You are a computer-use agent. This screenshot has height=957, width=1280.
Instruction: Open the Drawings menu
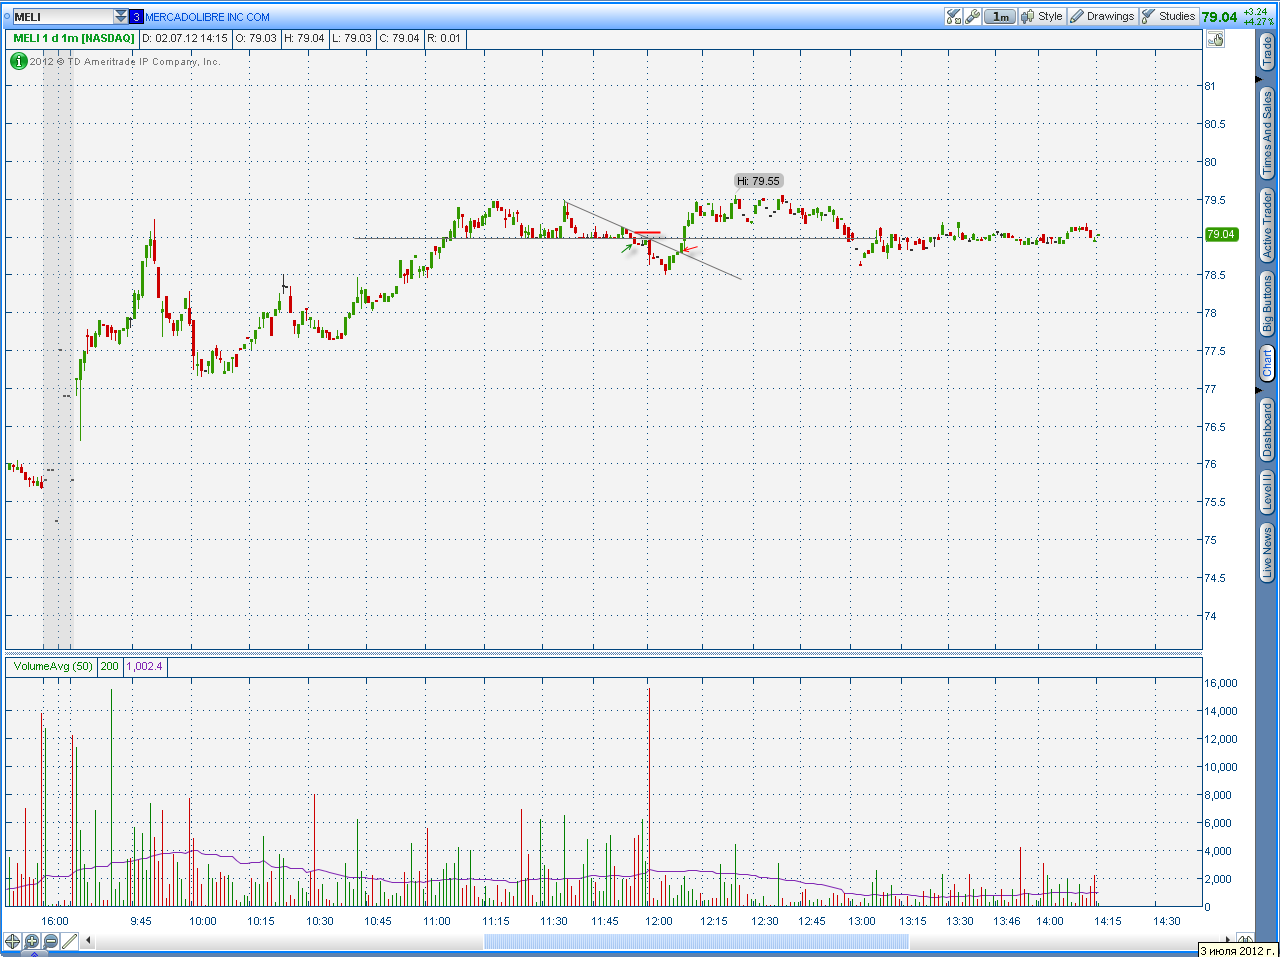coord(1102,16)
